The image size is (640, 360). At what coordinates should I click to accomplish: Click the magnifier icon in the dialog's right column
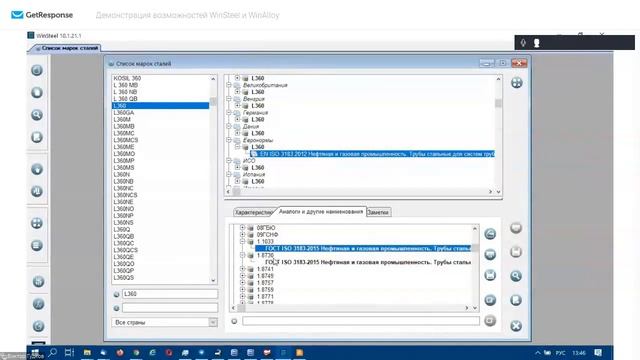(x=516, y=276)
